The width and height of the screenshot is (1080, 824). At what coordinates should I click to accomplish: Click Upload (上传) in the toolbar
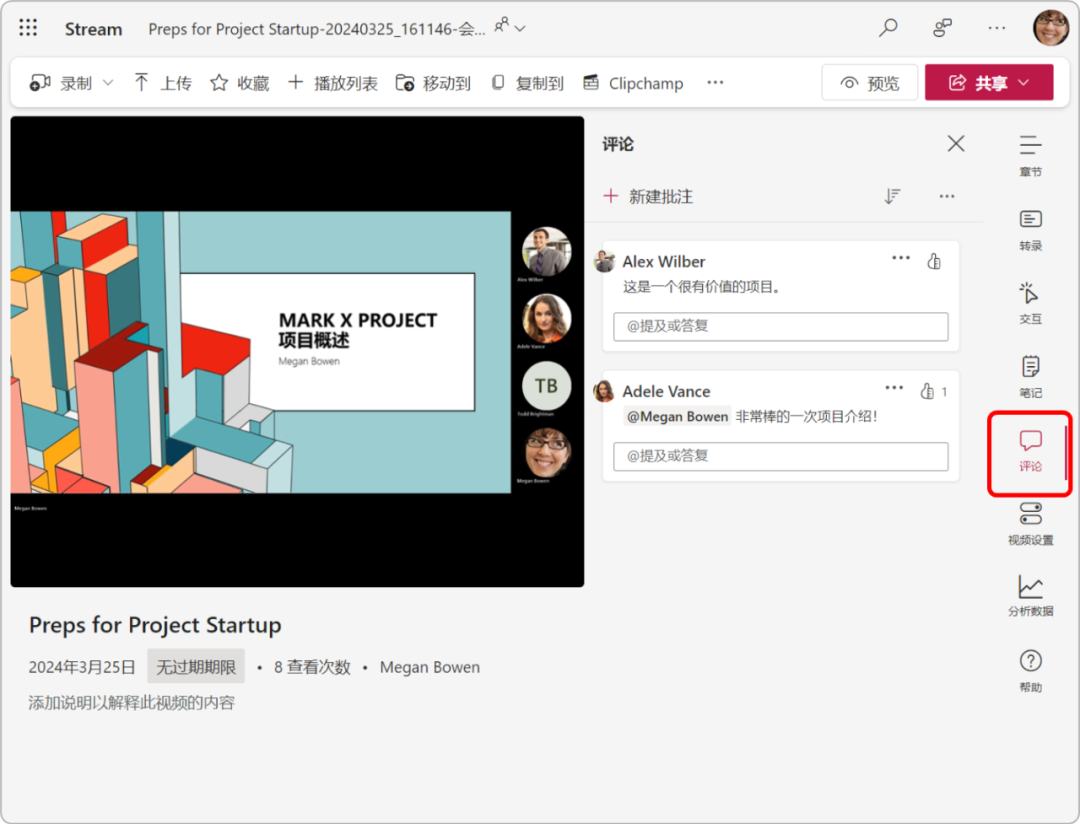(162, 83)
